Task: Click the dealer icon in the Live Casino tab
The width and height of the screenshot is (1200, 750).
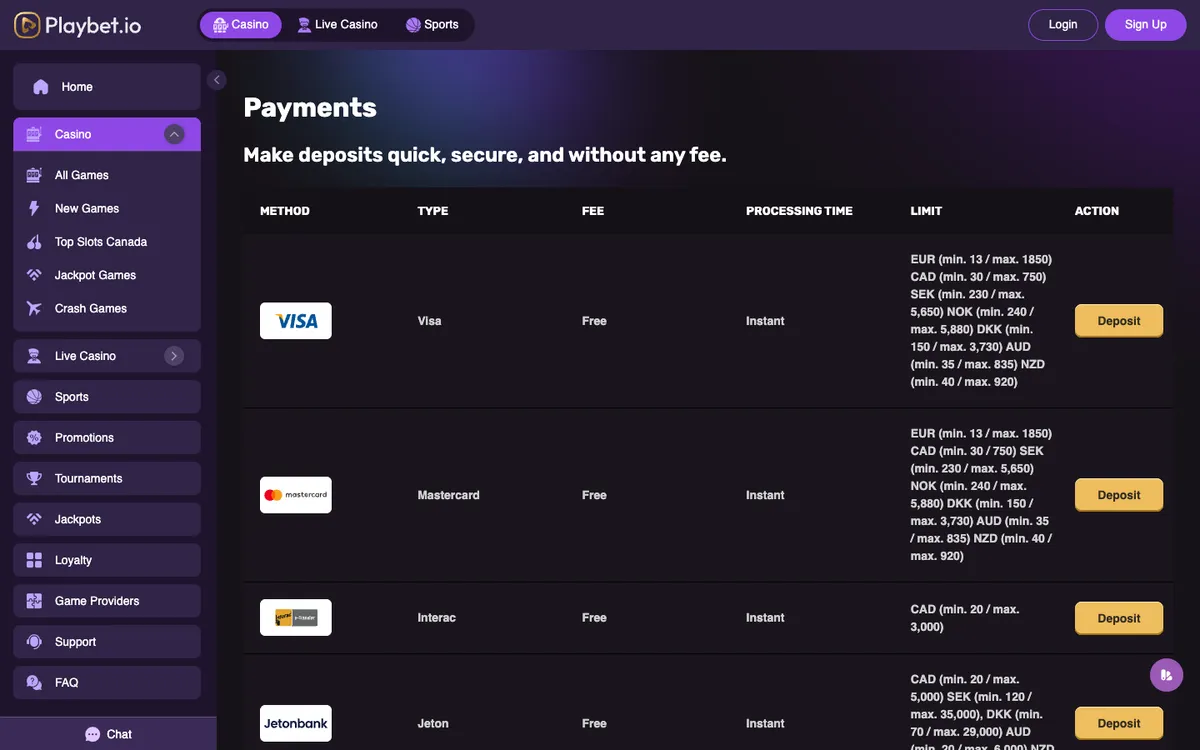Action: 305,25
